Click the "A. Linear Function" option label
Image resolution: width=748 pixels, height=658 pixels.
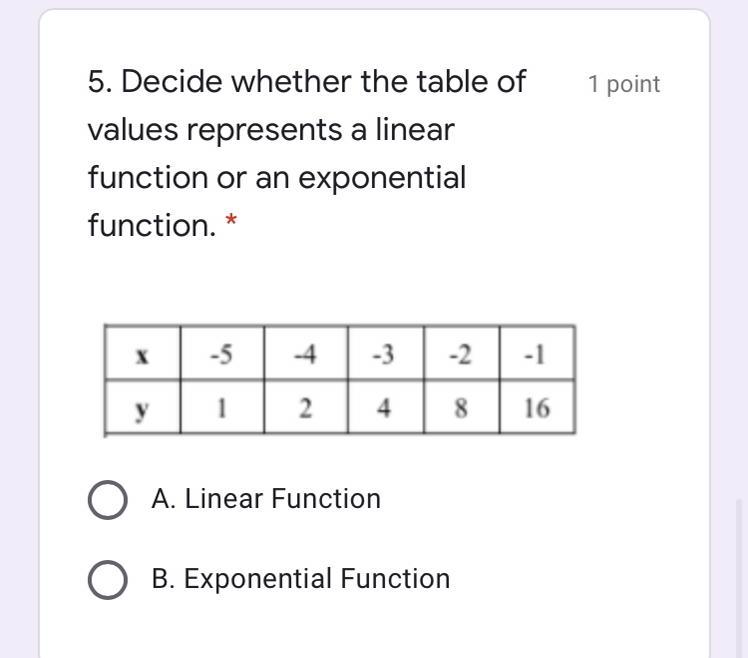point(266,499)
